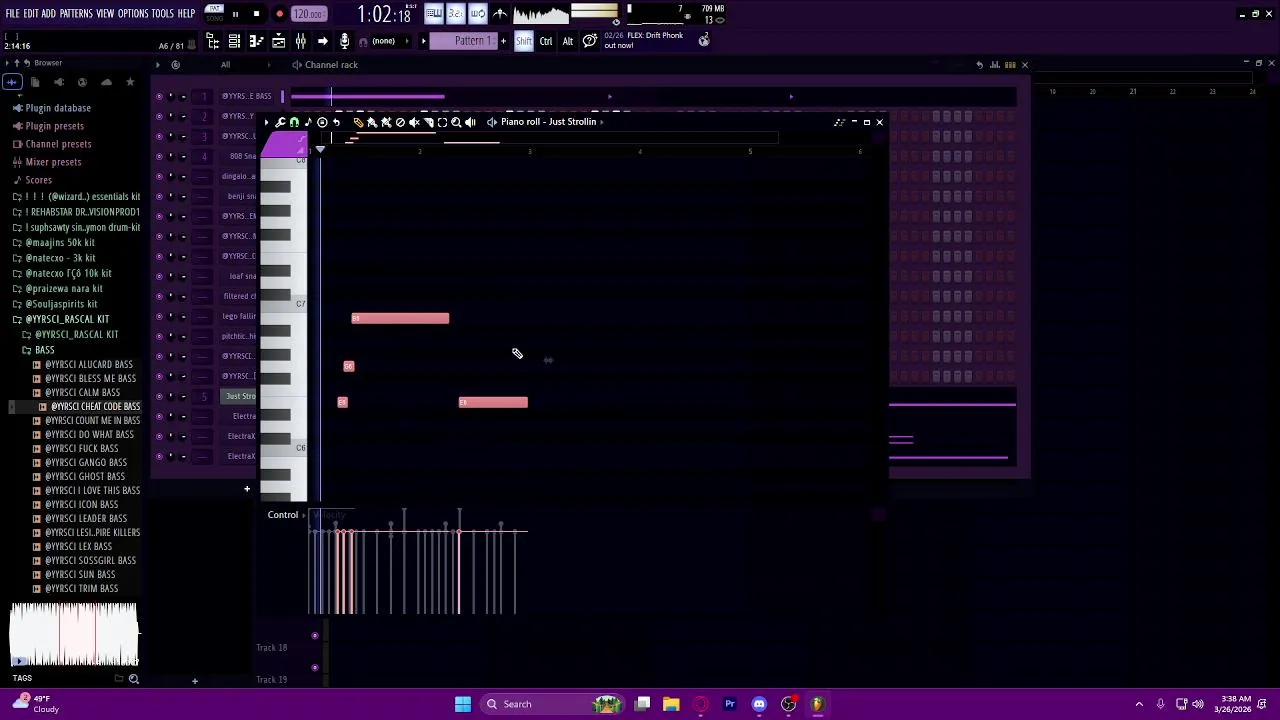Open the HELP menu
1280x720 pixels.
click(187, 14)
